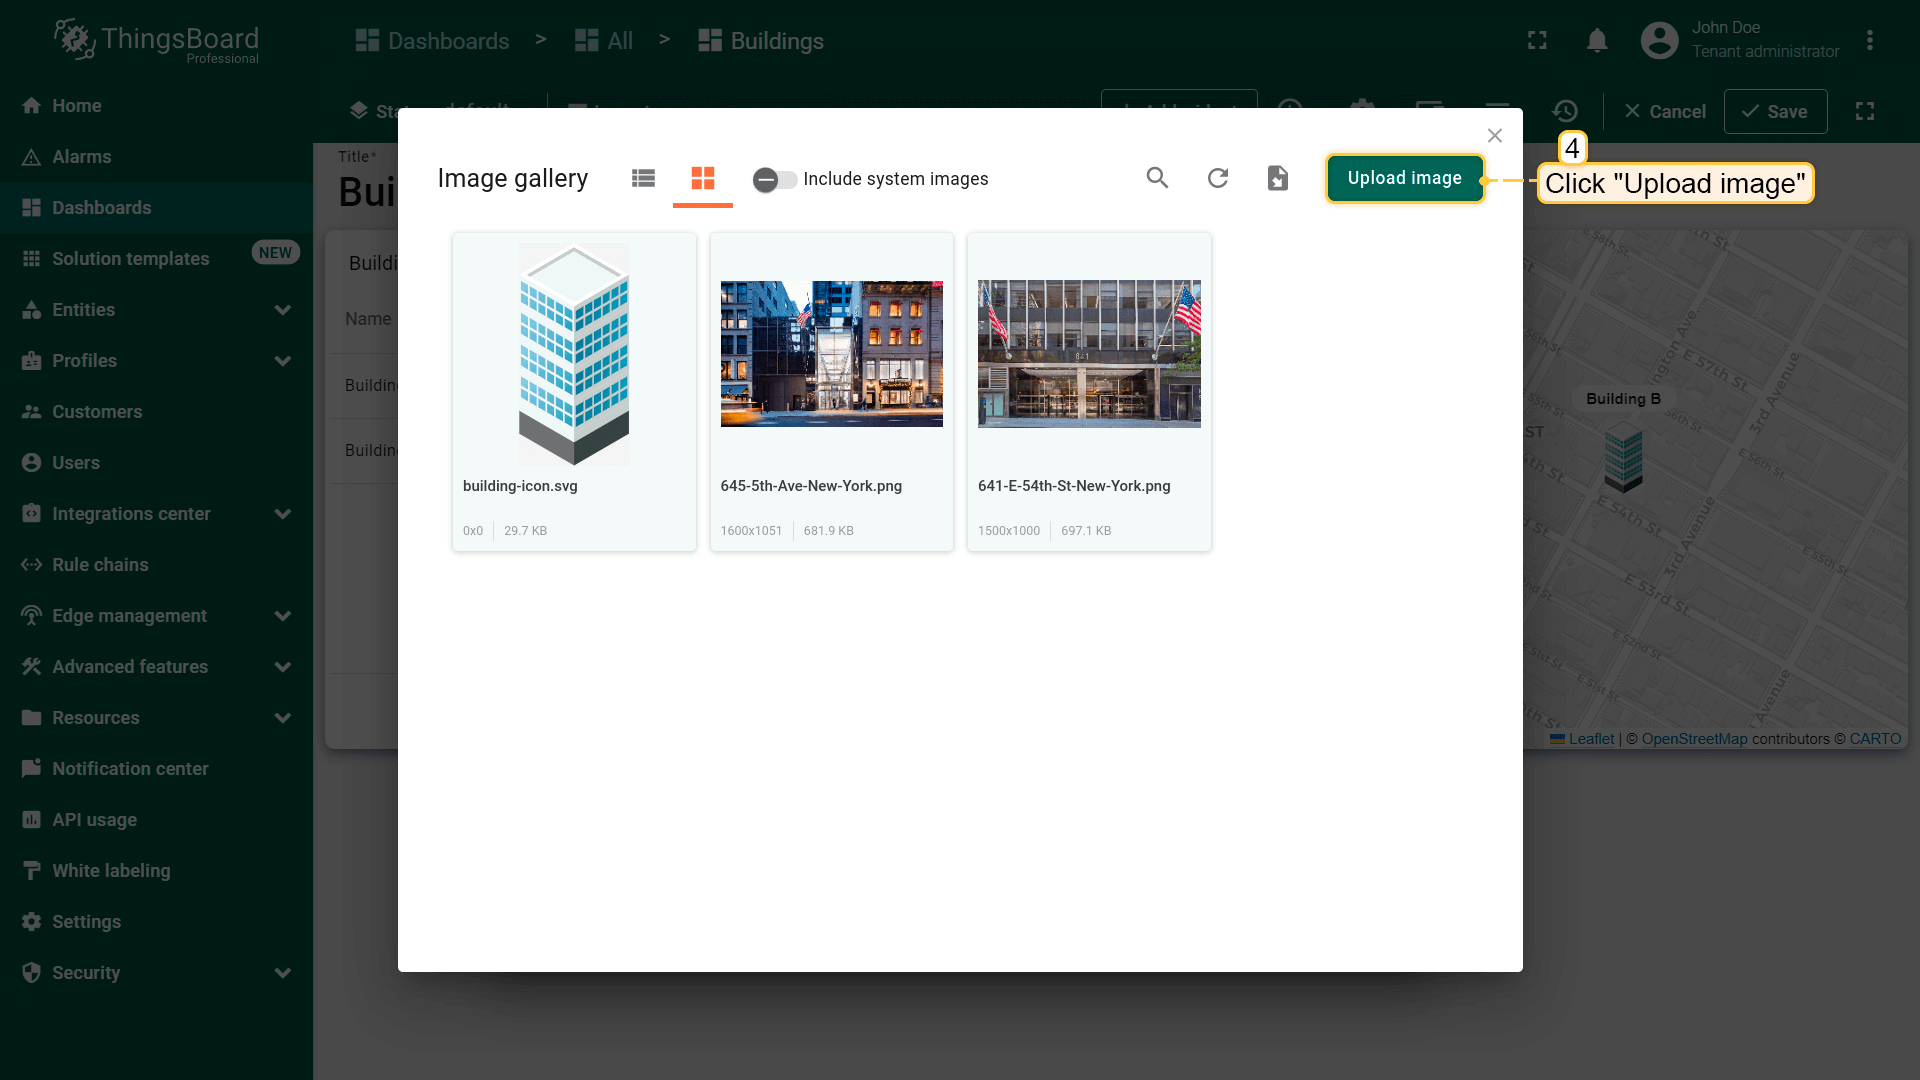Screen dimensions: 1920x1080
Task: Go to Customers page
Action: [x=97, y=412]
